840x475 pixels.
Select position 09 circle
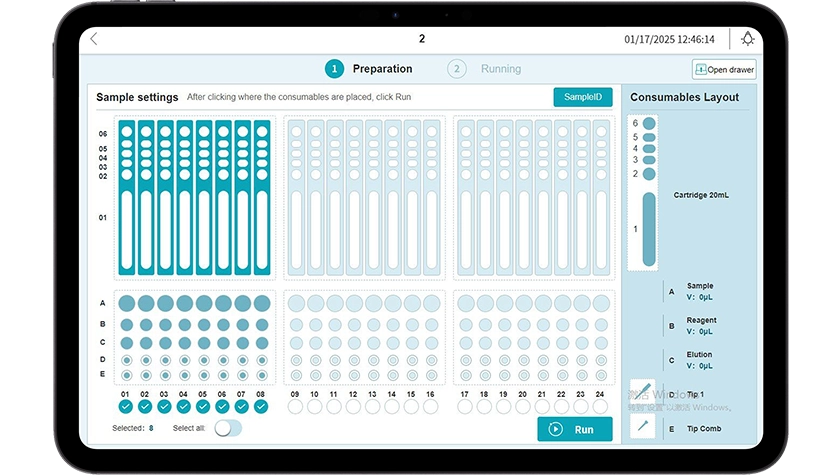point(295,407)
